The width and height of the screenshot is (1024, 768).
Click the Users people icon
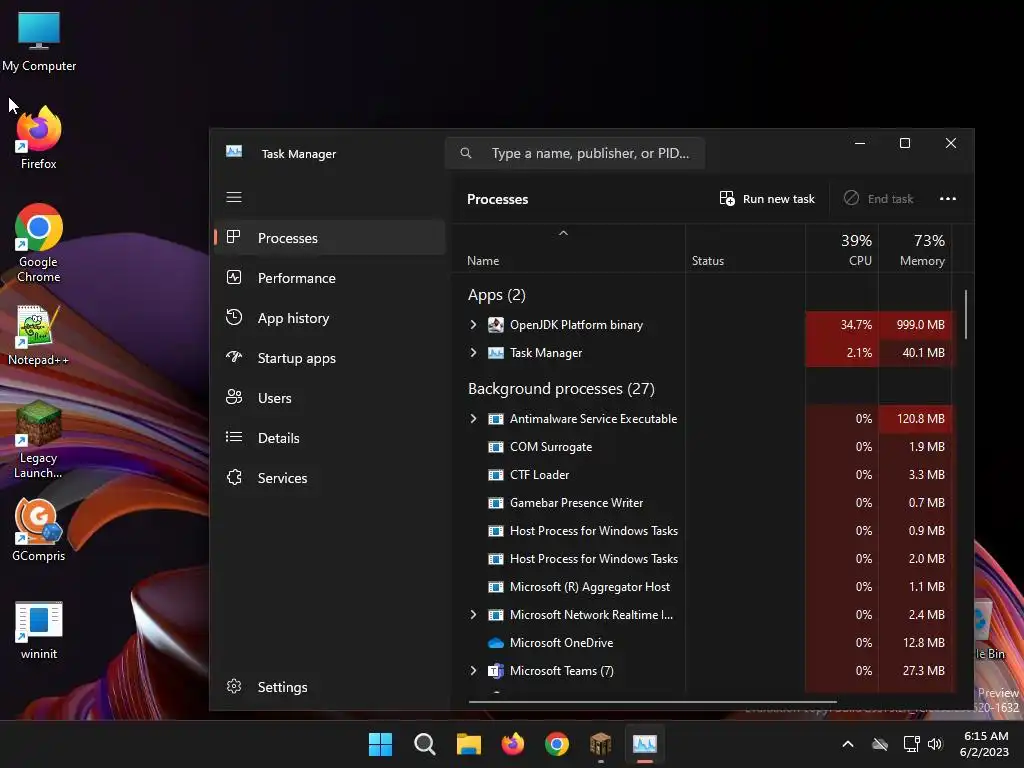[x=234, y=397]
